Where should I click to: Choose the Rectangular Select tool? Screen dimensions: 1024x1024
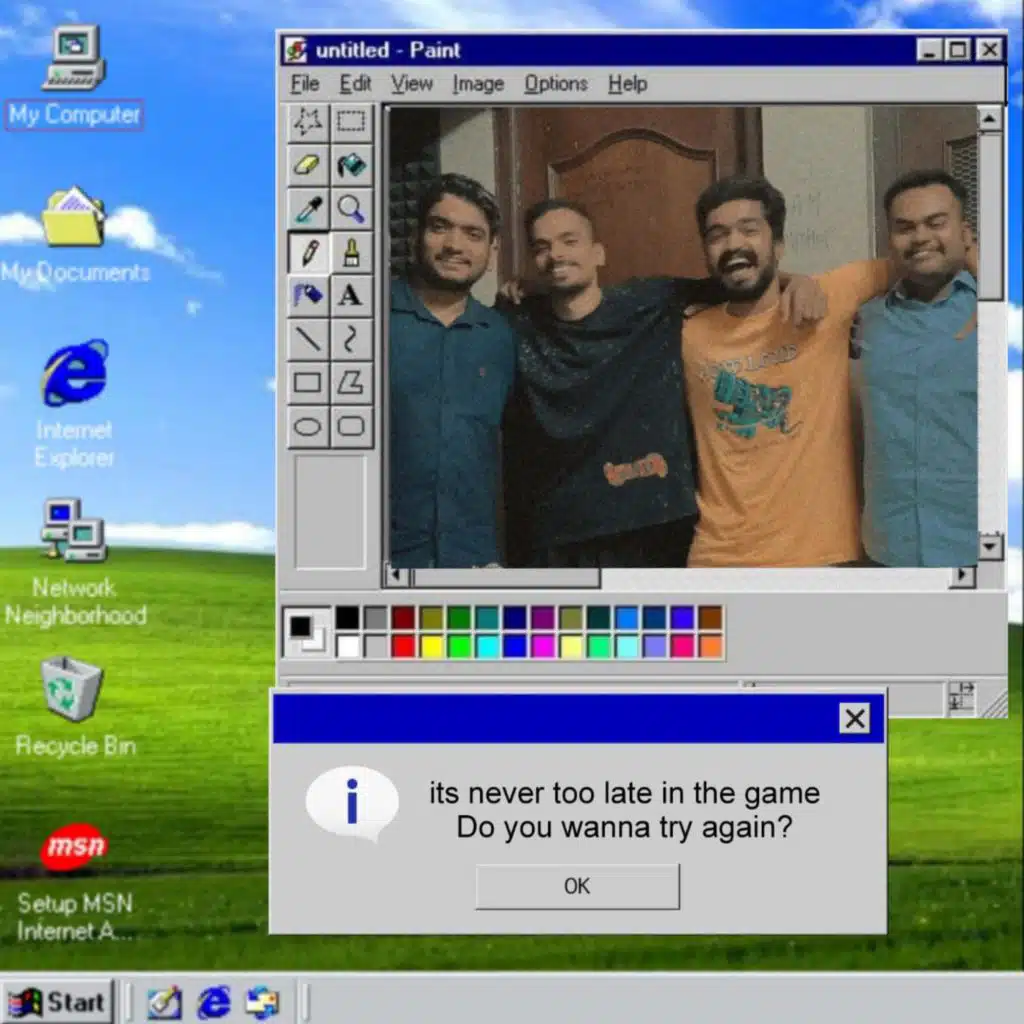[x=351, y=122]
